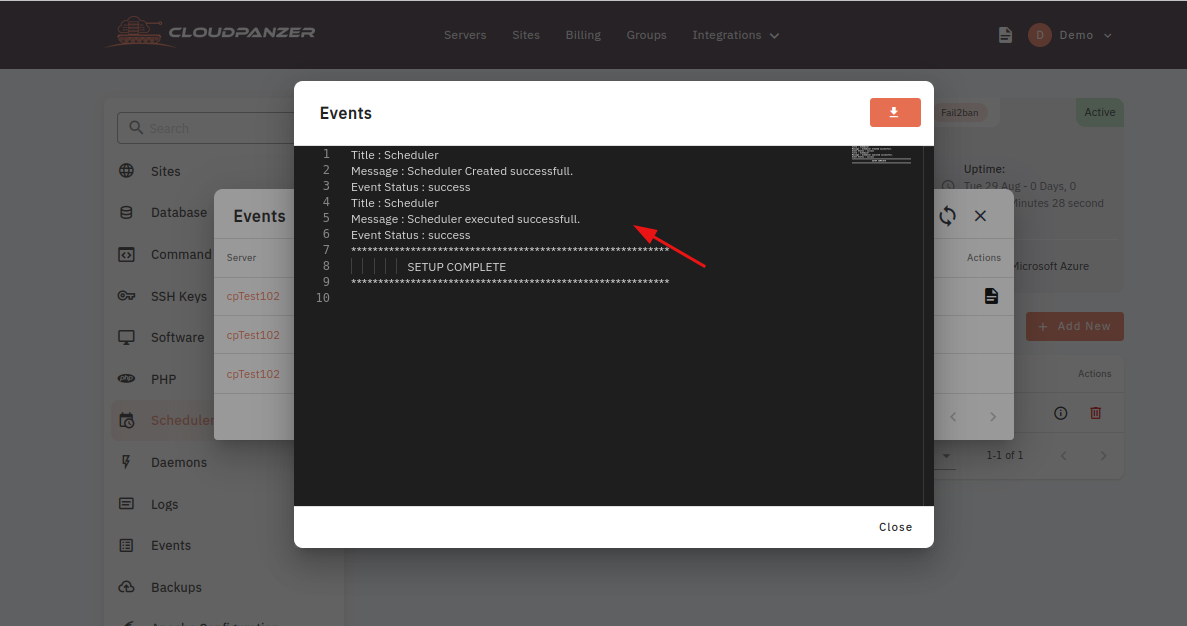Open Backups cloud icon in sidebar

126,587
